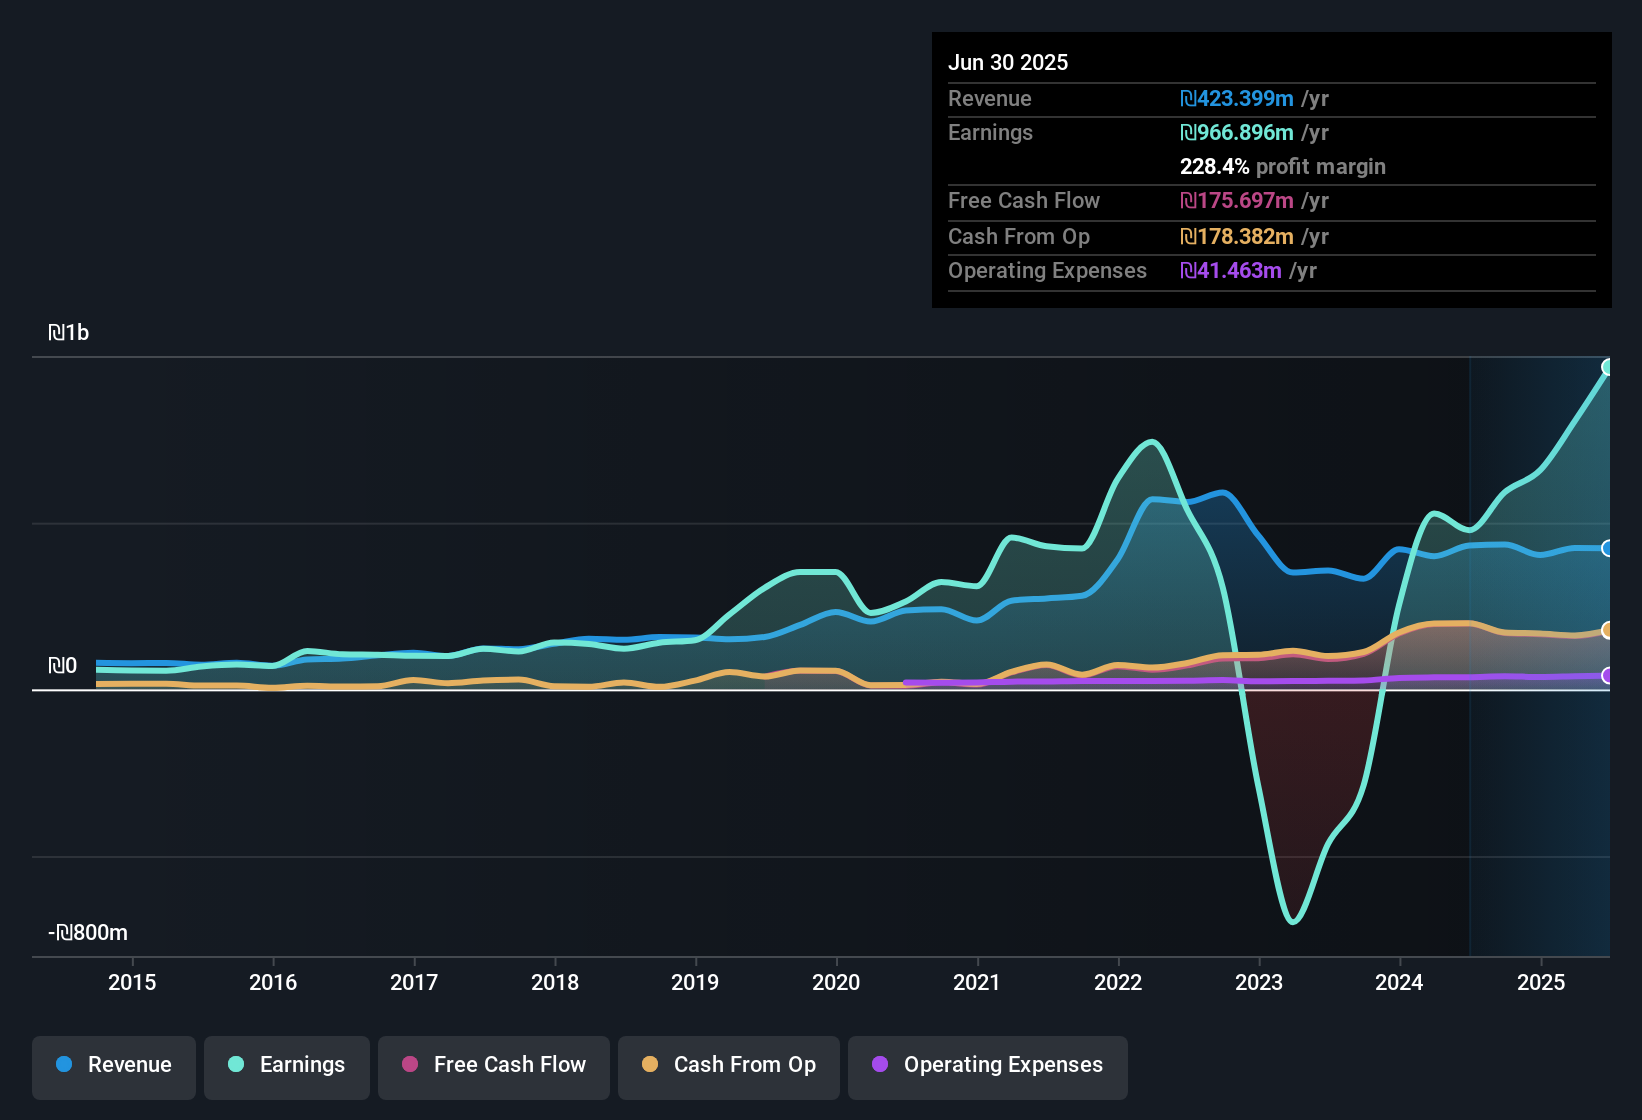
Task: Click the orange Cash From Op dot
Action: click(x=650, y=1065)
